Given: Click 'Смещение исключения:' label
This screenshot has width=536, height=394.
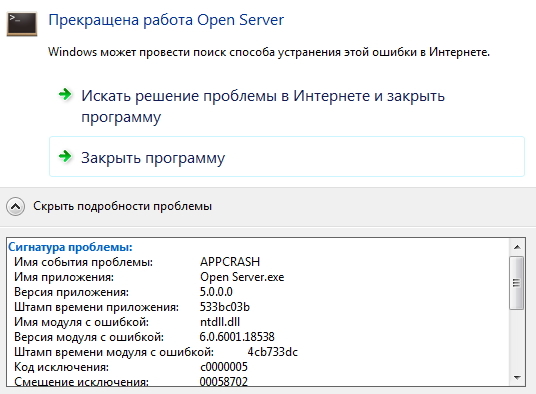Looking at the screenshot, I should [81, 382].
